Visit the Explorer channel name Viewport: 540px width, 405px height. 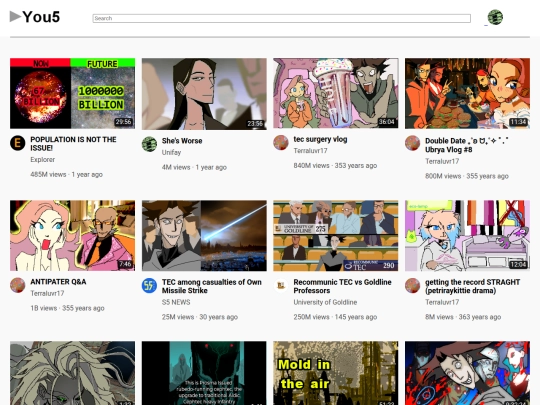tap(42, 159)
